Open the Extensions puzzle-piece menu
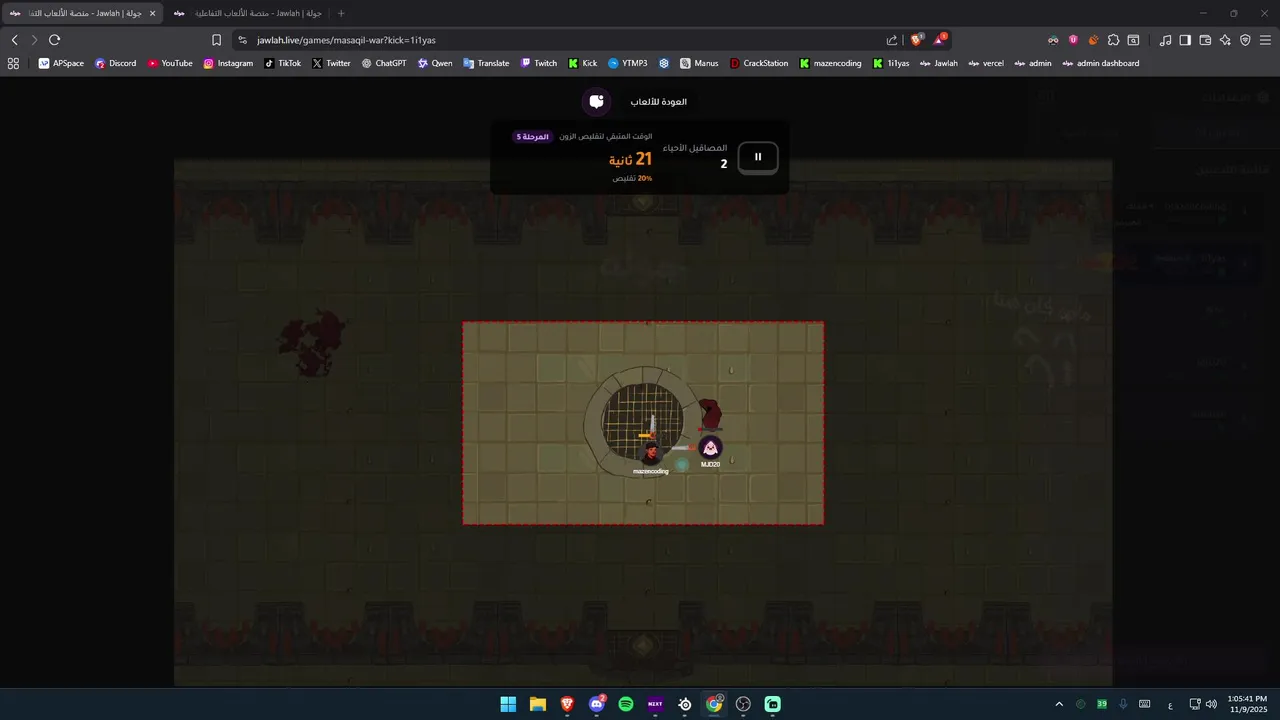 tap(1113, 40)
